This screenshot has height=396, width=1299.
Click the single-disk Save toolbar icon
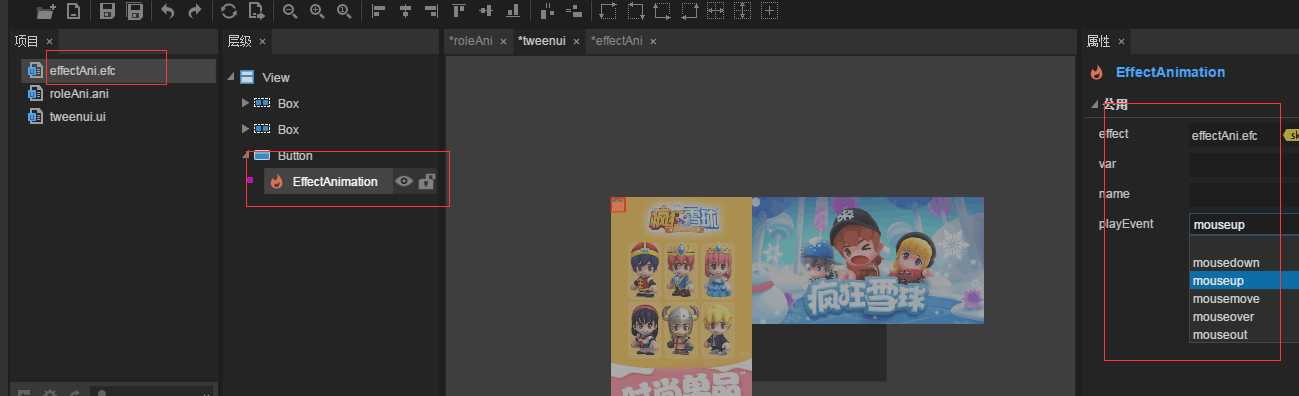coord(107,12)
